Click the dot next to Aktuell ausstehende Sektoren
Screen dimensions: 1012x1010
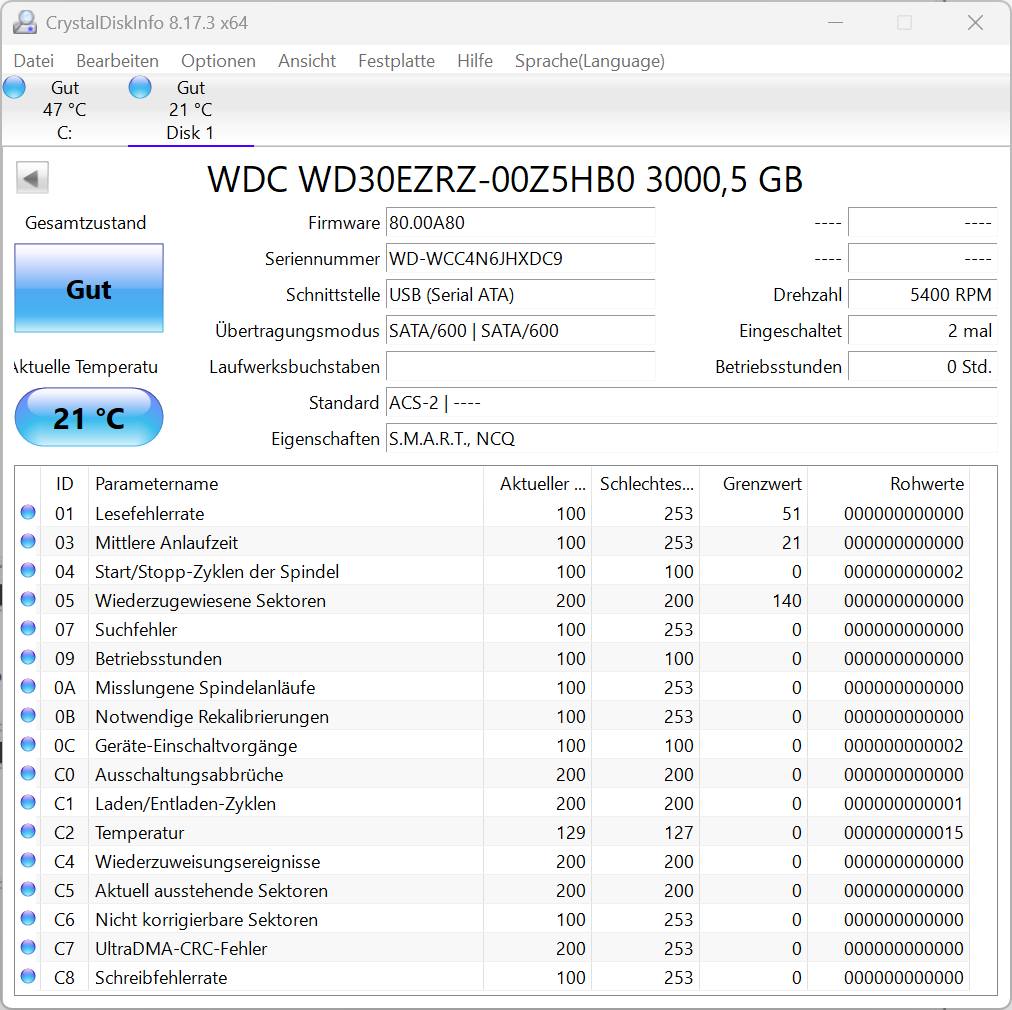29,890
